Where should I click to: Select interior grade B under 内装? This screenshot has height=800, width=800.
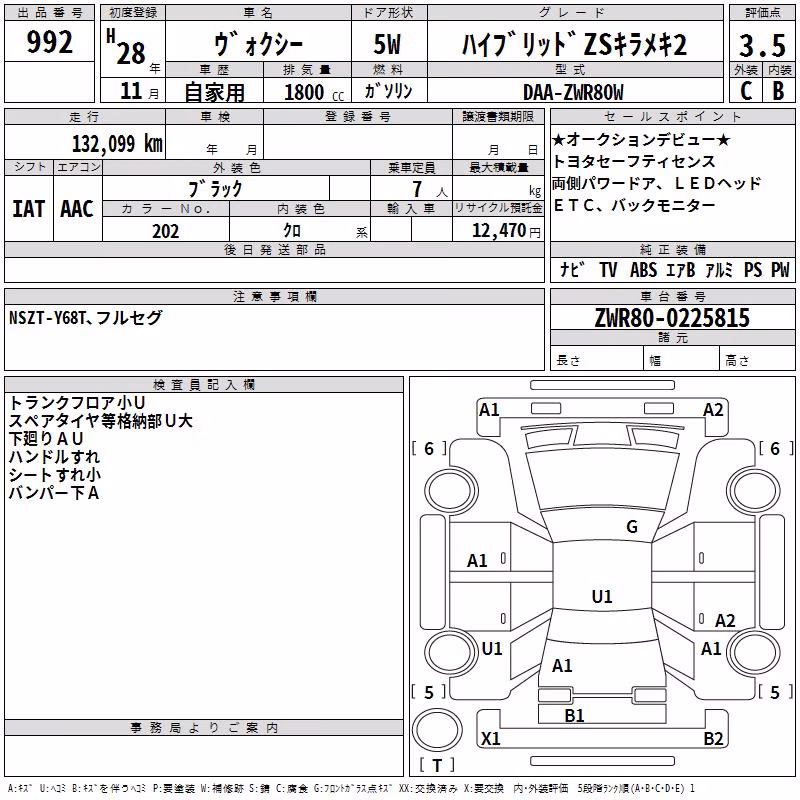click(778, 91)
